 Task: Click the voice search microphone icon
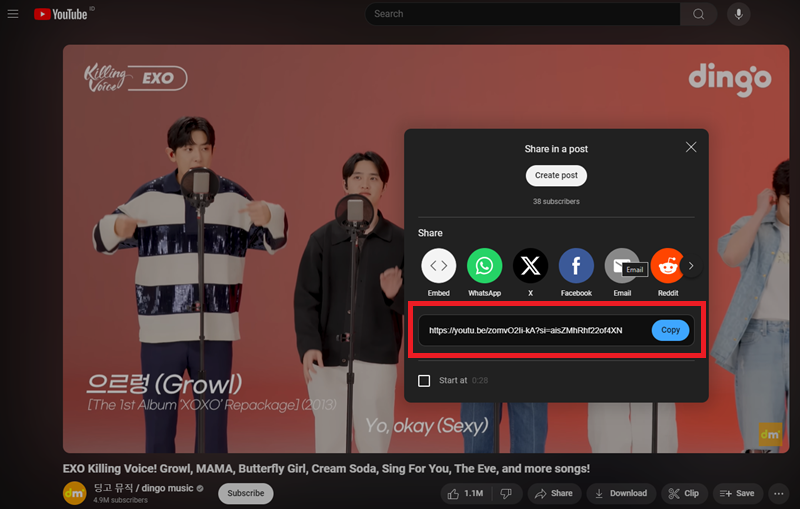(x=740, y=14)
